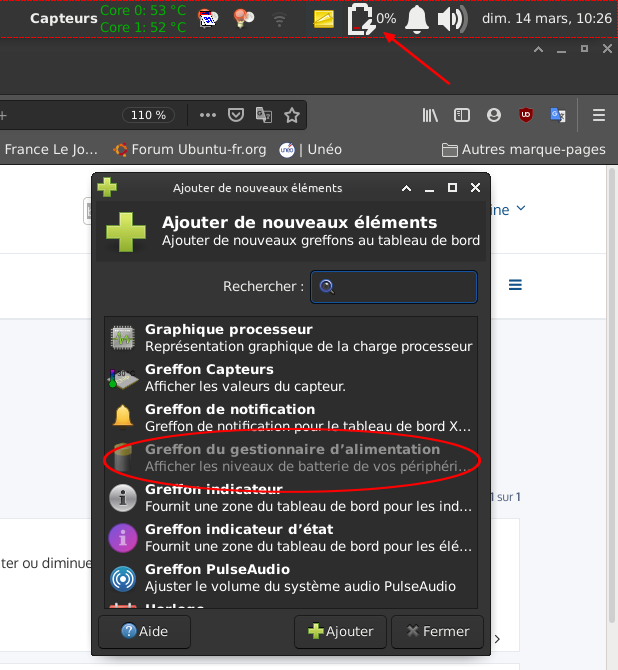This screenshot has width=618, height=670.
Task: Click the Ajouter button
Action: (x=340, y=631)
